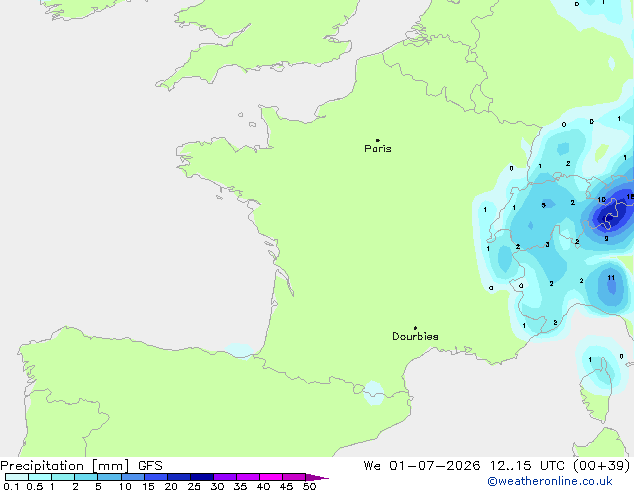Click the Dourbies location dot marker
634x490 pixels.
[415, 328]
